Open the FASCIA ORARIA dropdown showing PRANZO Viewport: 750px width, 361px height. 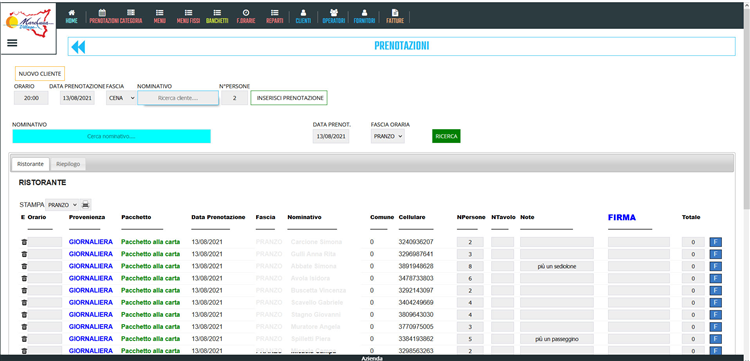pos(387,136)
